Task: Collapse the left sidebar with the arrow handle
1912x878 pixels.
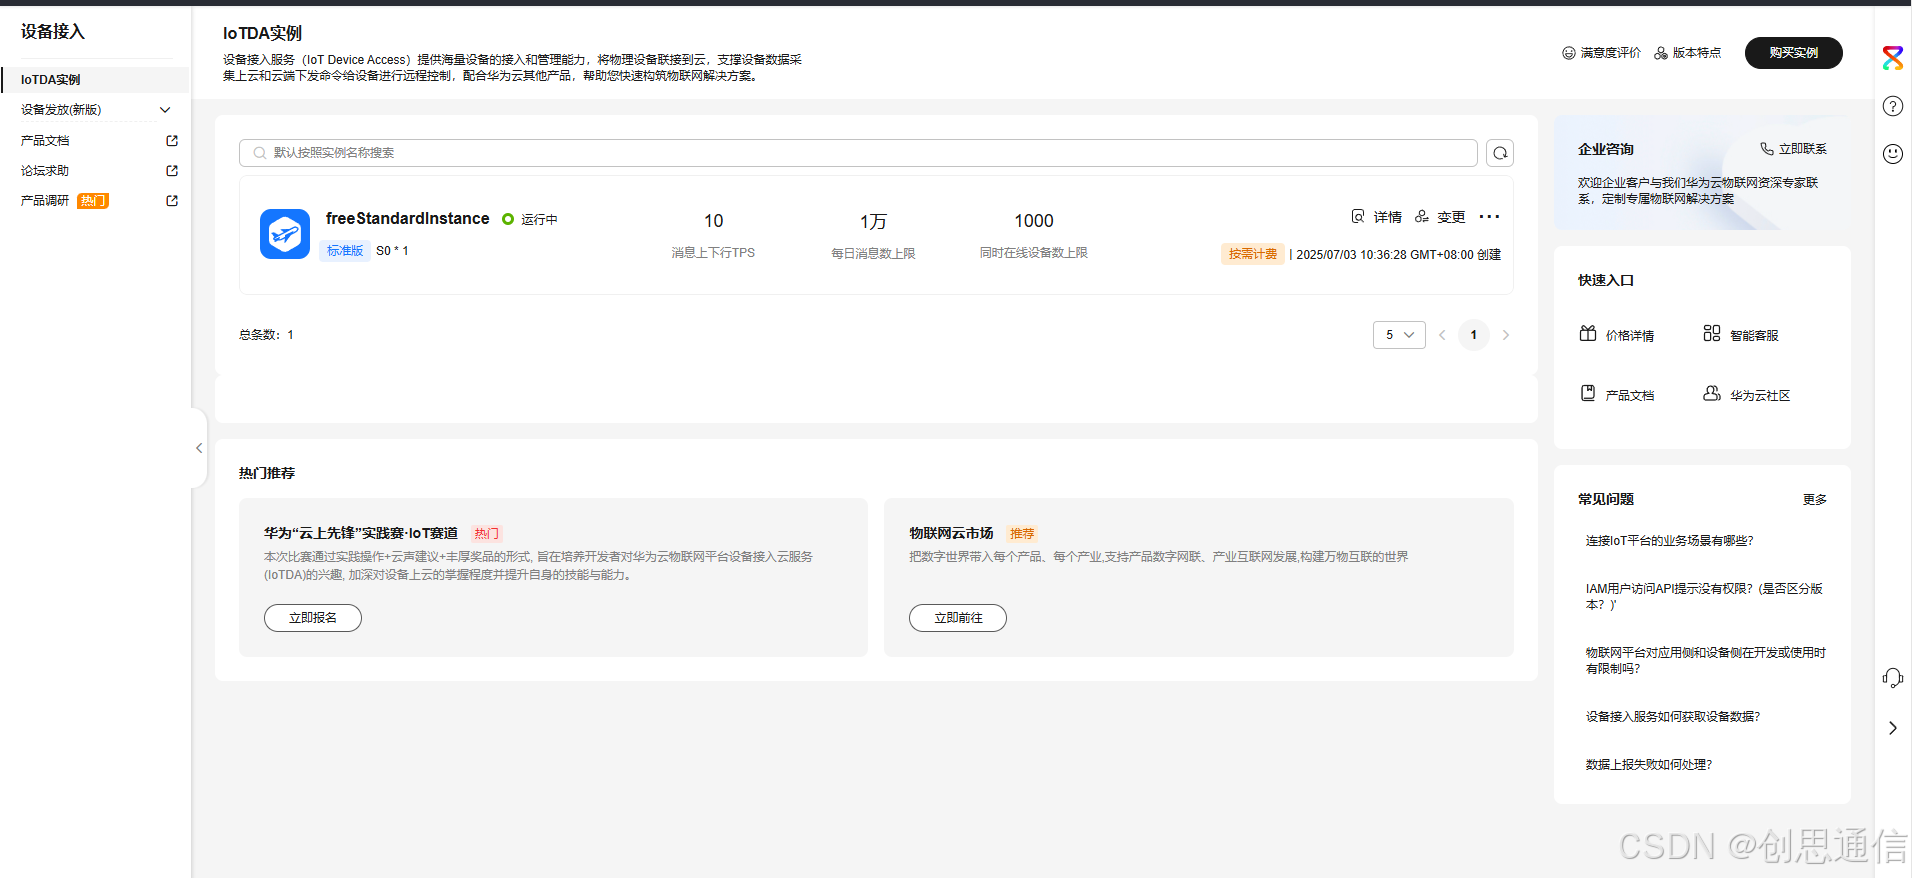Action: pyautogui.click(x=199, y=448)
